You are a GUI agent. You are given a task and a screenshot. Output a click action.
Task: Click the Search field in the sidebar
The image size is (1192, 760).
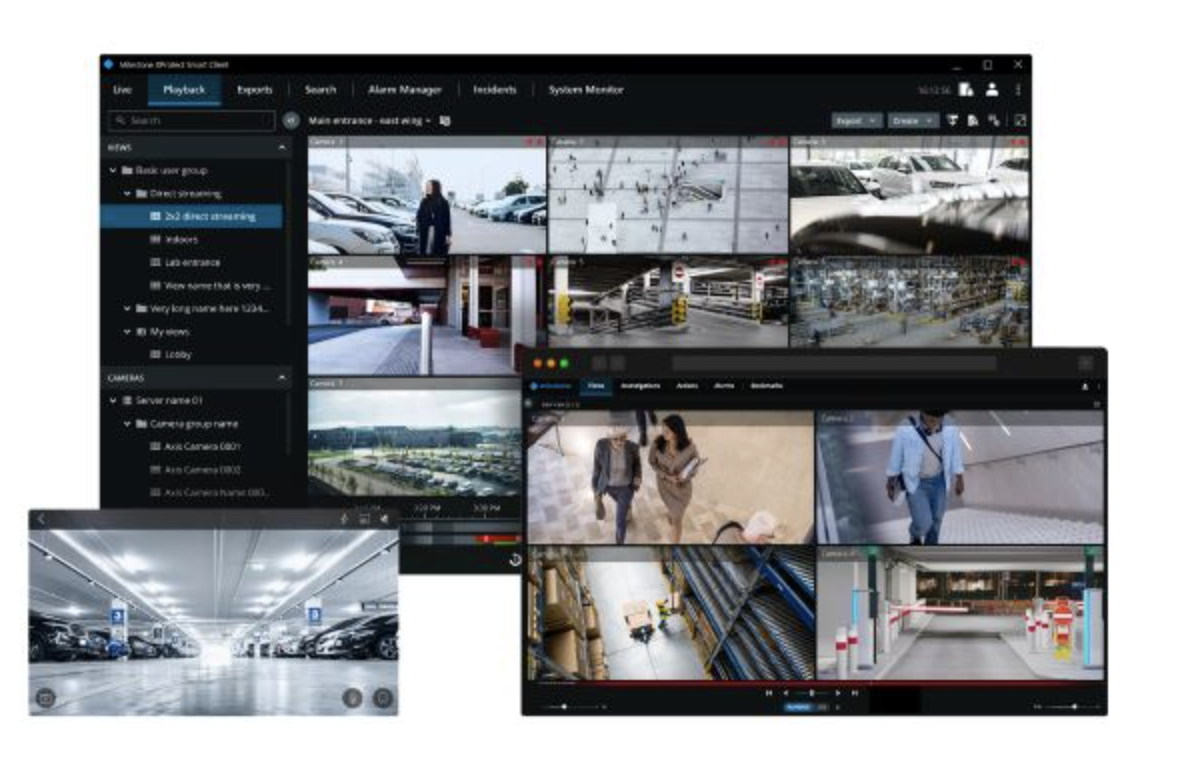(x=191, y=120)
